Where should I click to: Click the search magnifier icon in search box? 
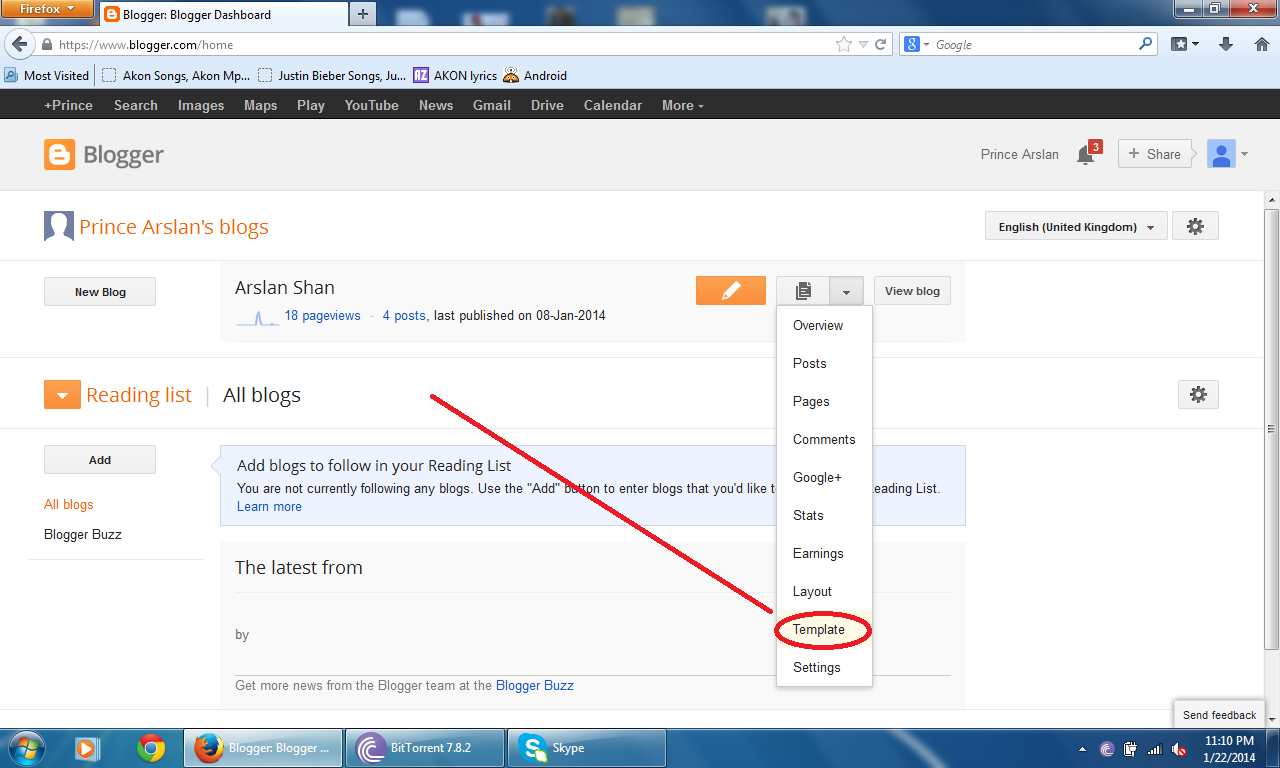coord(1146,45)
